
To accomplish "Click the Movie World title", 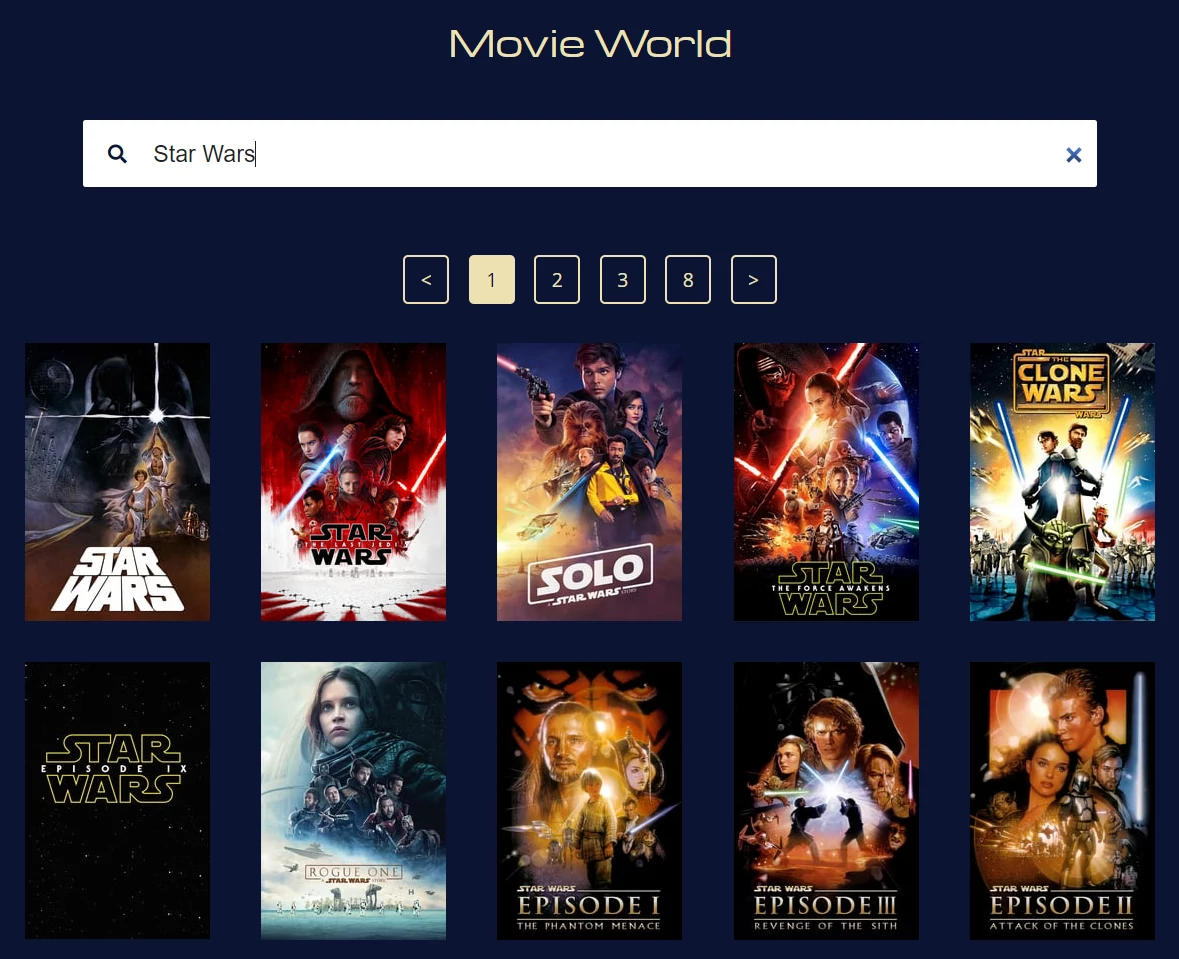I will [x=590, y=44].
